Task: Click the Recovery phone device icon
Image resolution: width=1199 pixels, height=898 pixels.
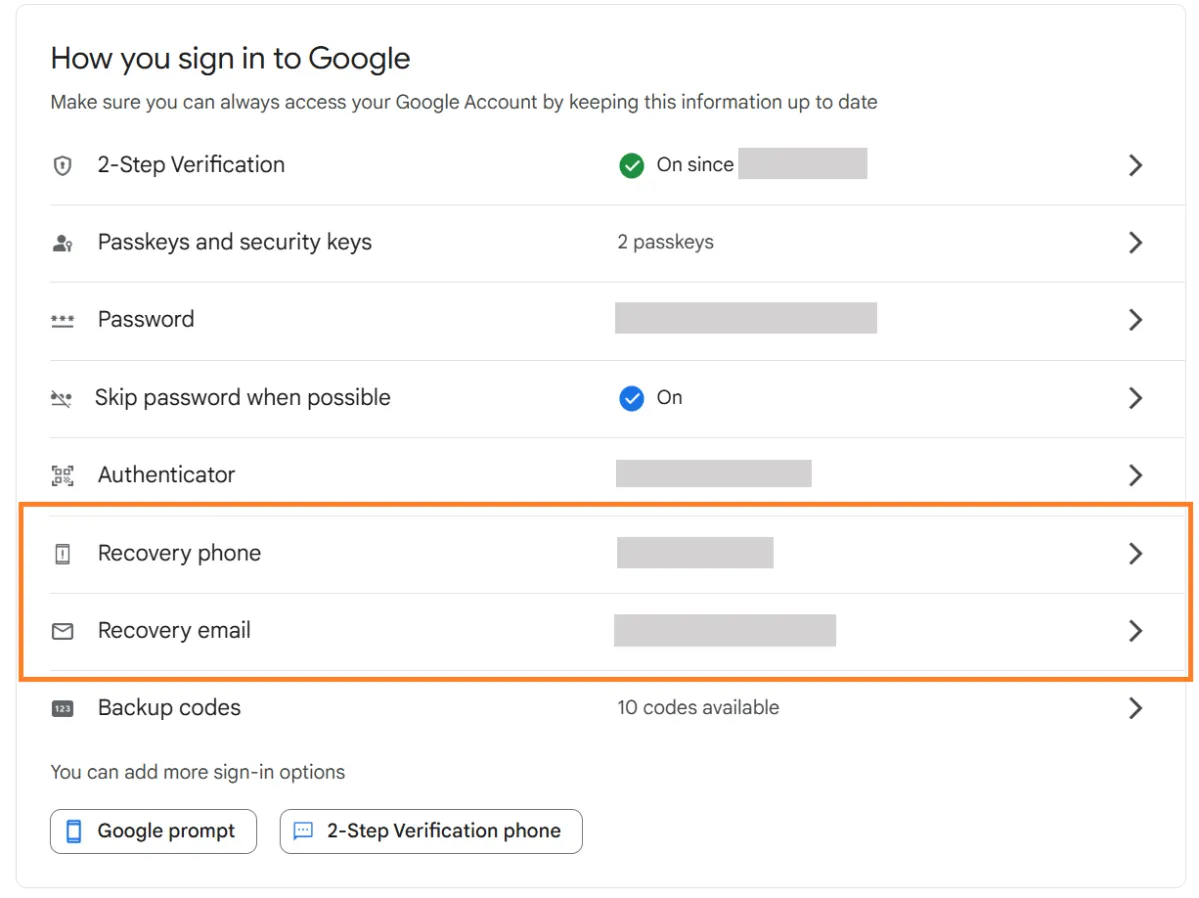Action: click(x=62, y=554)
